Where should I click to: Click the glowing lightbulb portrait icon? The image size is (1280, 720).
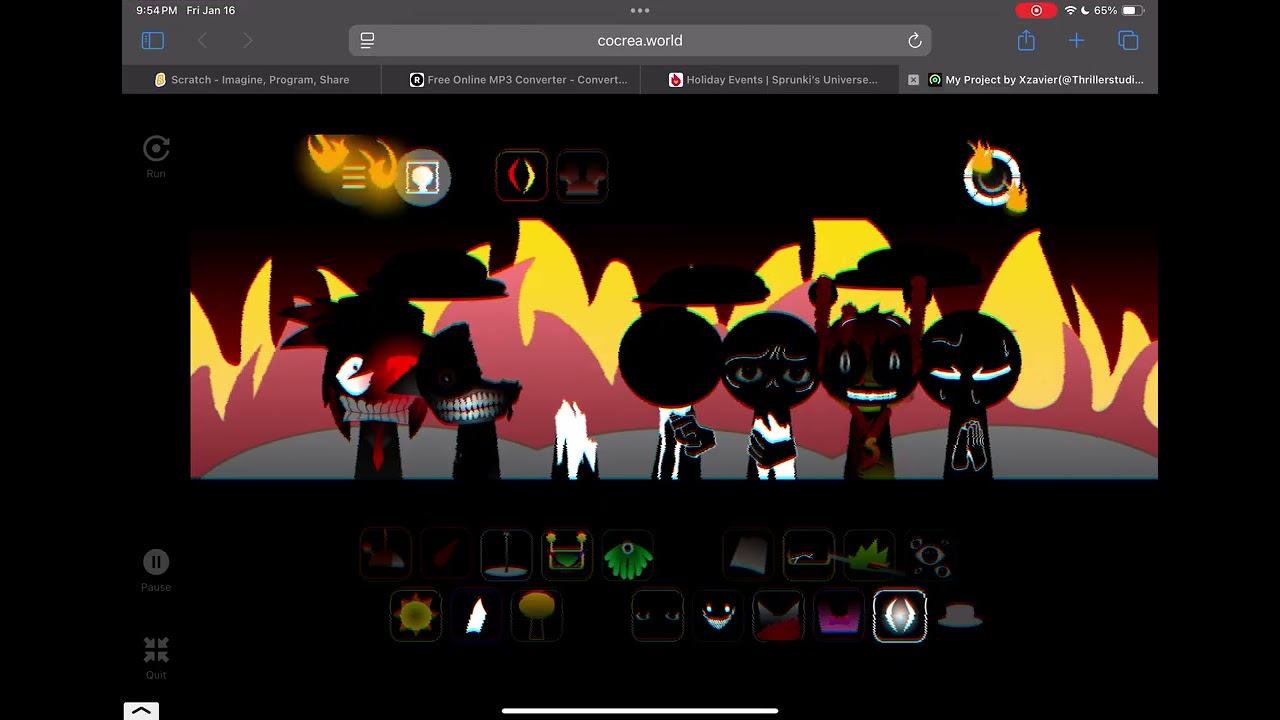[x=422, y=177]
